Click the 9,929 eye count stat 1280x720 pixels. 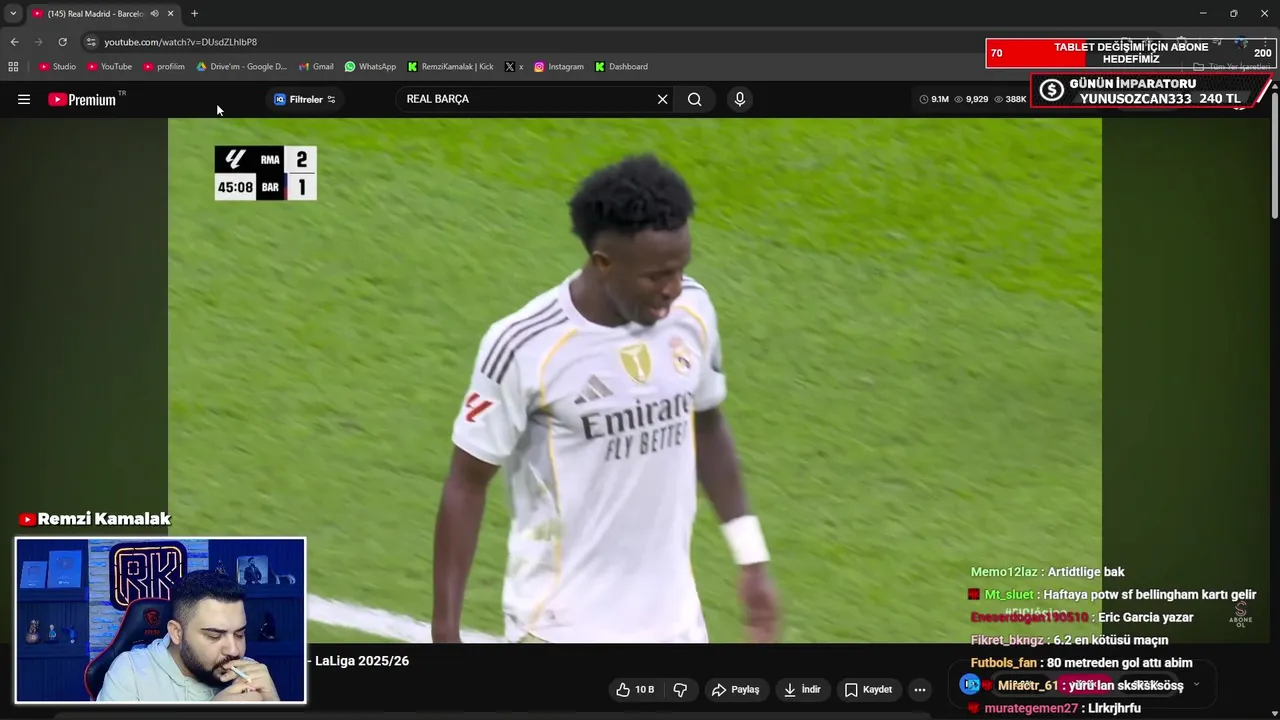point(971,99)
